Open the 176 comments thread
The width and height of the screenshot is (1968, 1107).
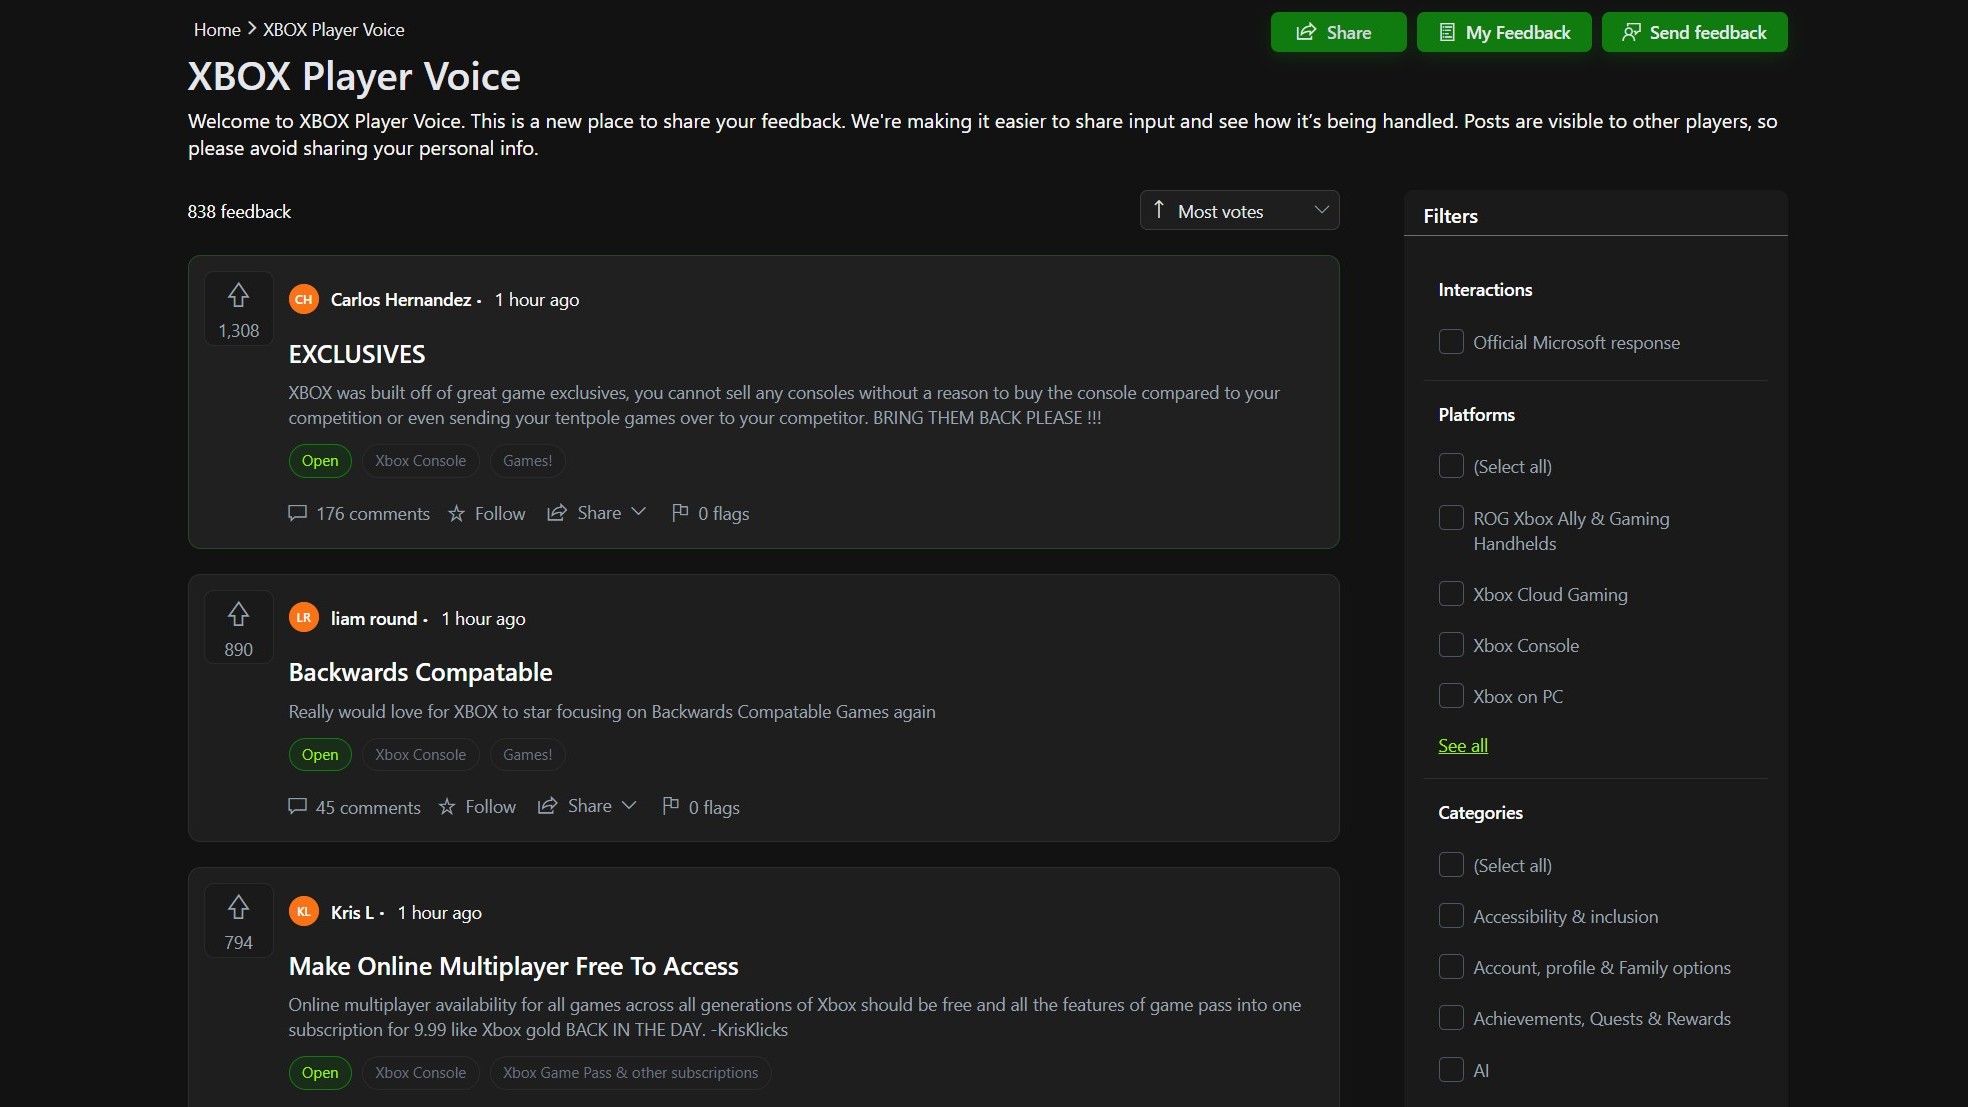click(x=359, y=513)
